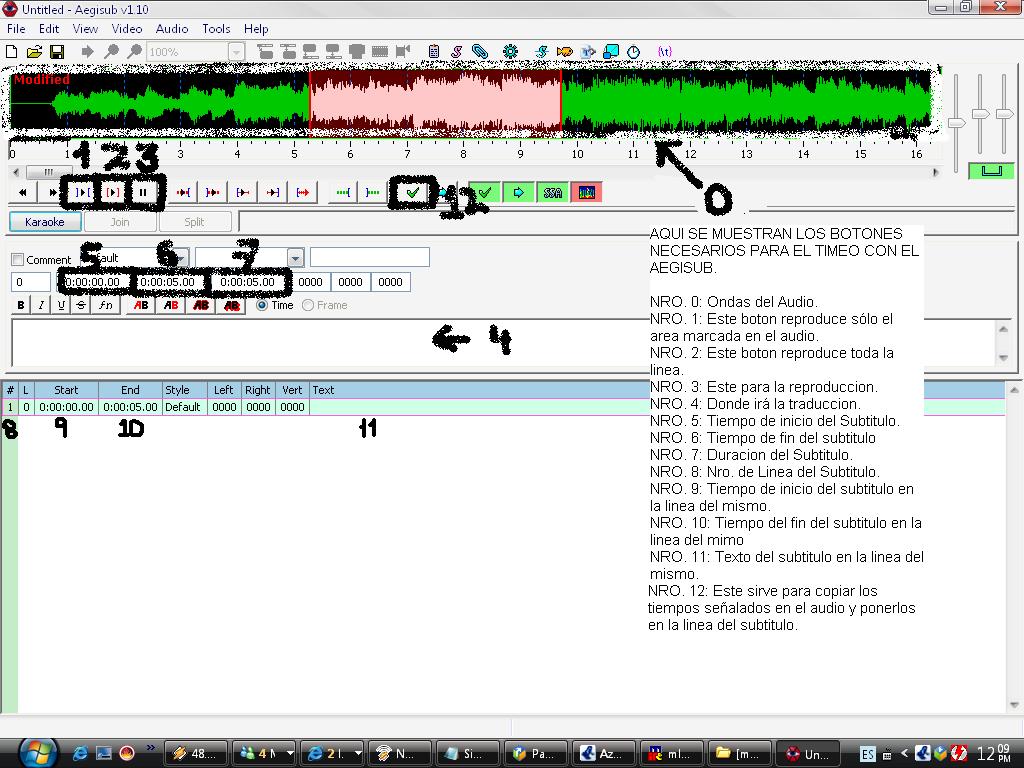Play last 500 ms of selection
1024x768 pixels.
point(273,193)
